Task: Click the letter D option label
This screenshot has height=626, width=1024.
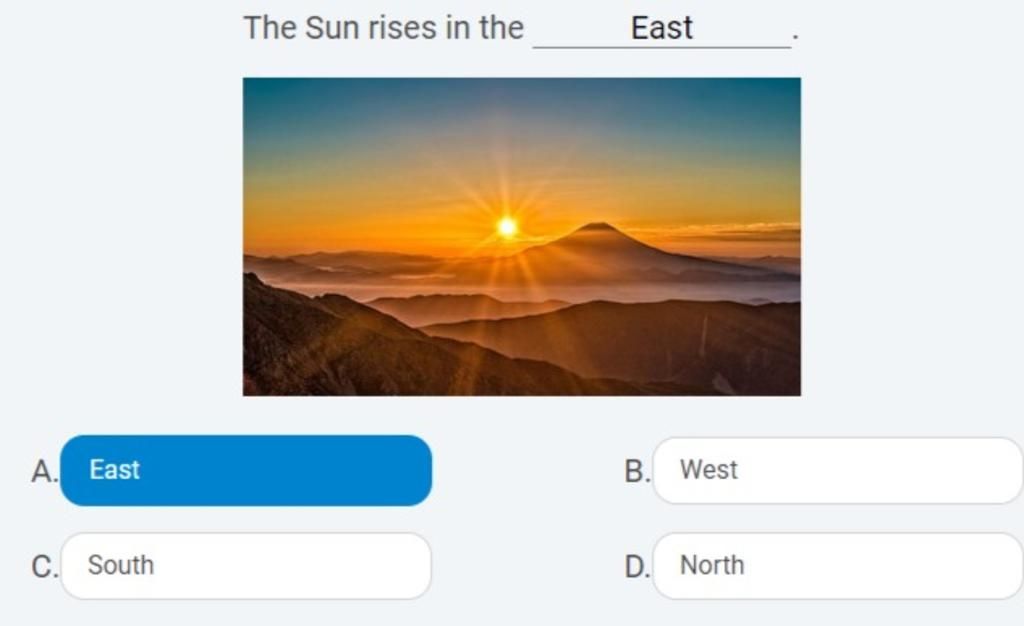Action: point(637,566)
